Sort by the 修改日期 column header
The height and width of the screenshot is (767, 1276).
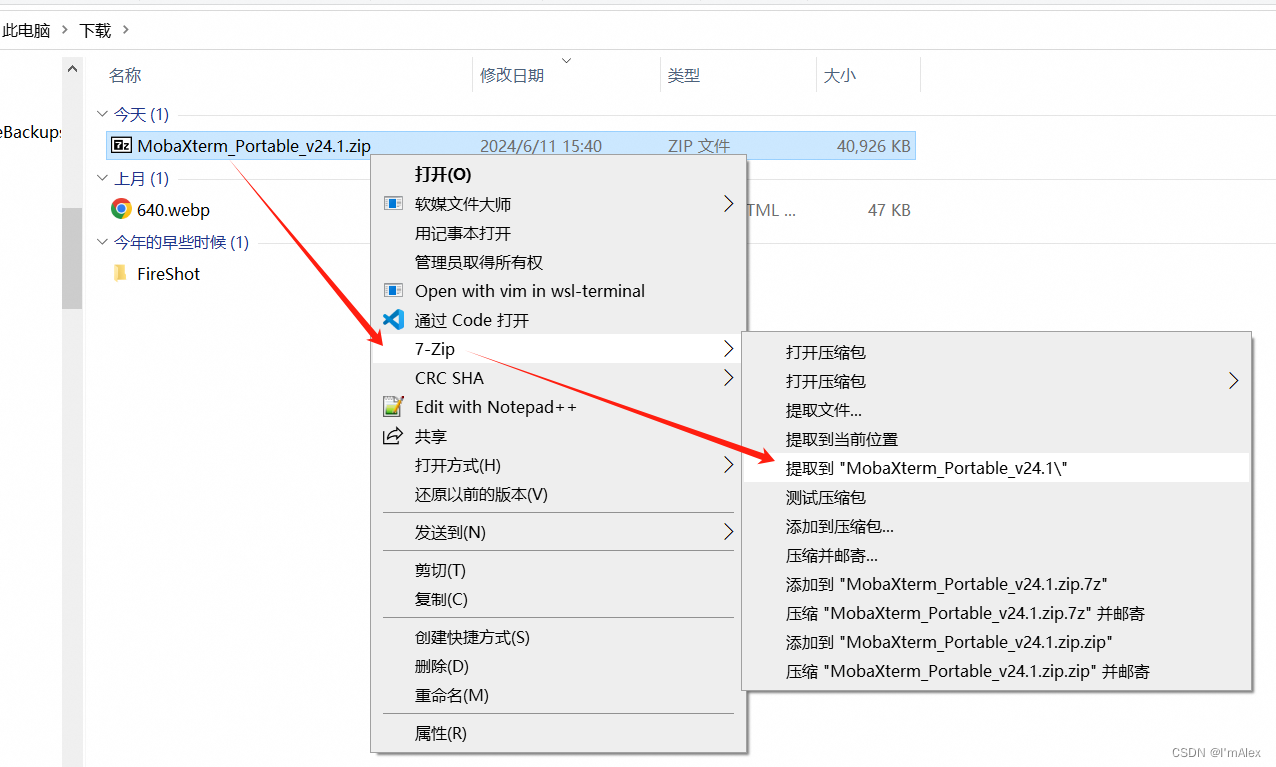[512, 75]
